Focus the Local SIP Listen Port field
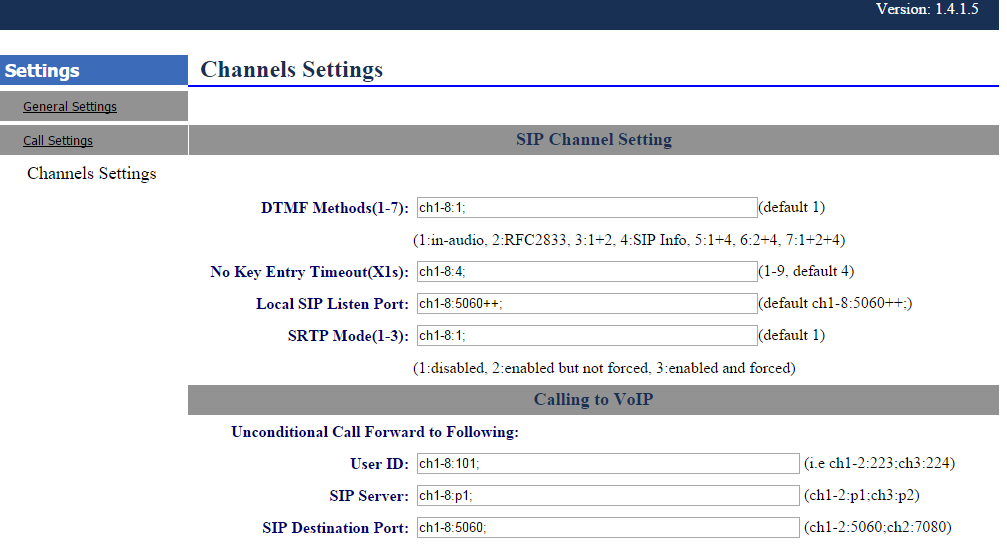Image resolution: width=1007 pixels, height=551 pixels. point(586,304)
